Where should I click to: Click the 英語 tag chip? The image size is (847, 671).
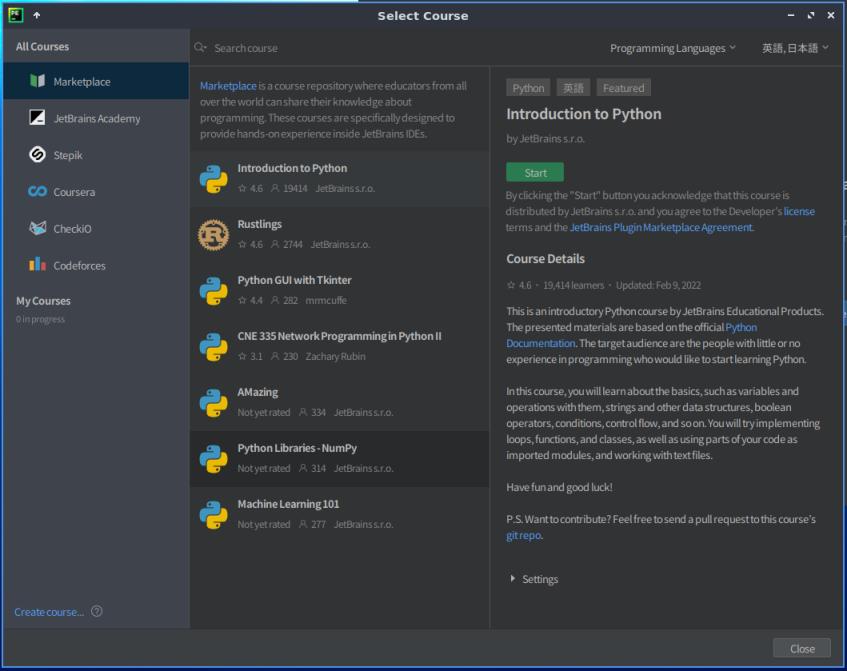pyautogui.click(x=573, y=88)
